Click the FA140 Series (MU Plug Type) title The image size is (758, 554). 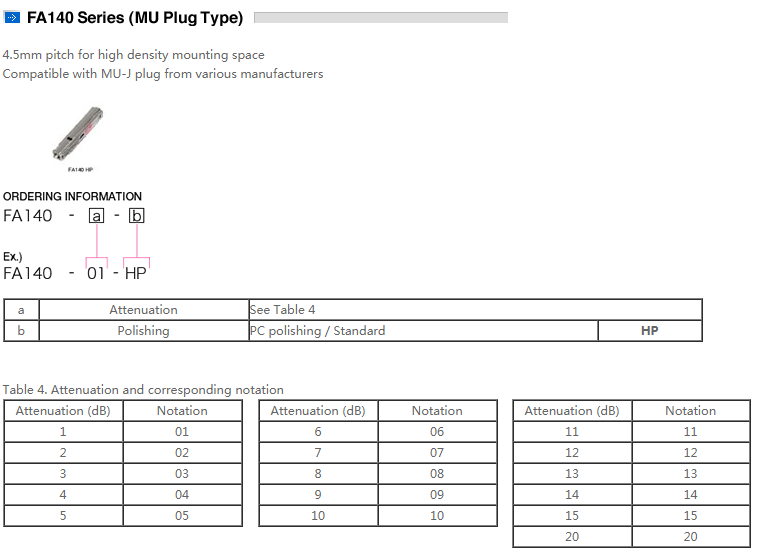(x=135, y=17)
